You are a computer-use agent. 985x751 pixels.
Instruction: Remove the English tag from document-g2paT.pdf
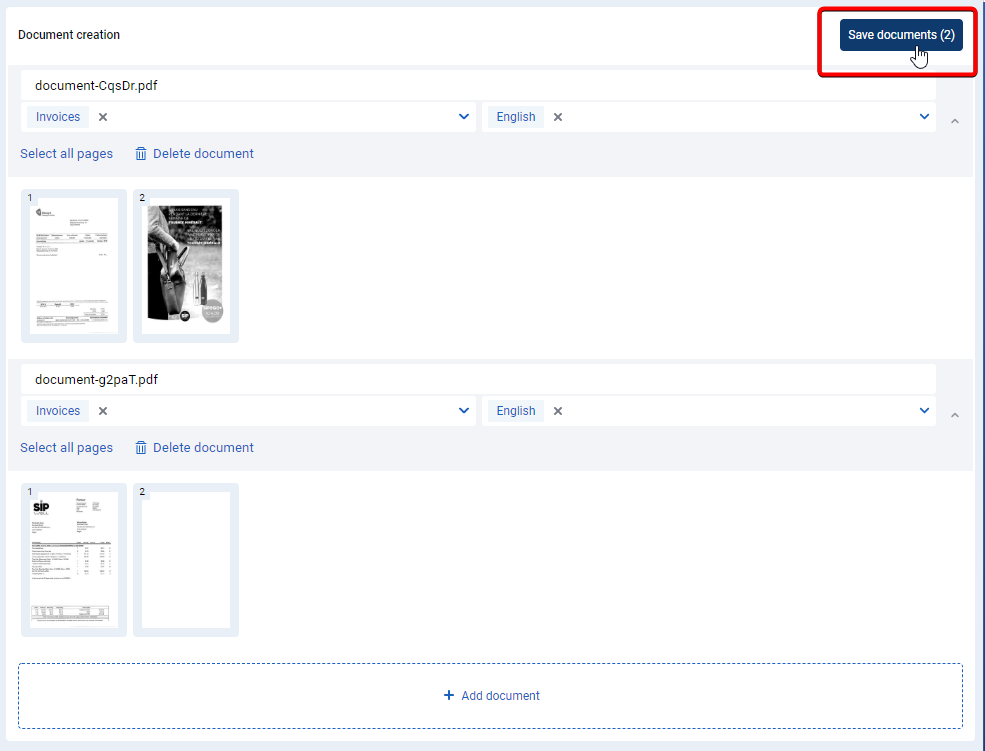tap(558, 411)
